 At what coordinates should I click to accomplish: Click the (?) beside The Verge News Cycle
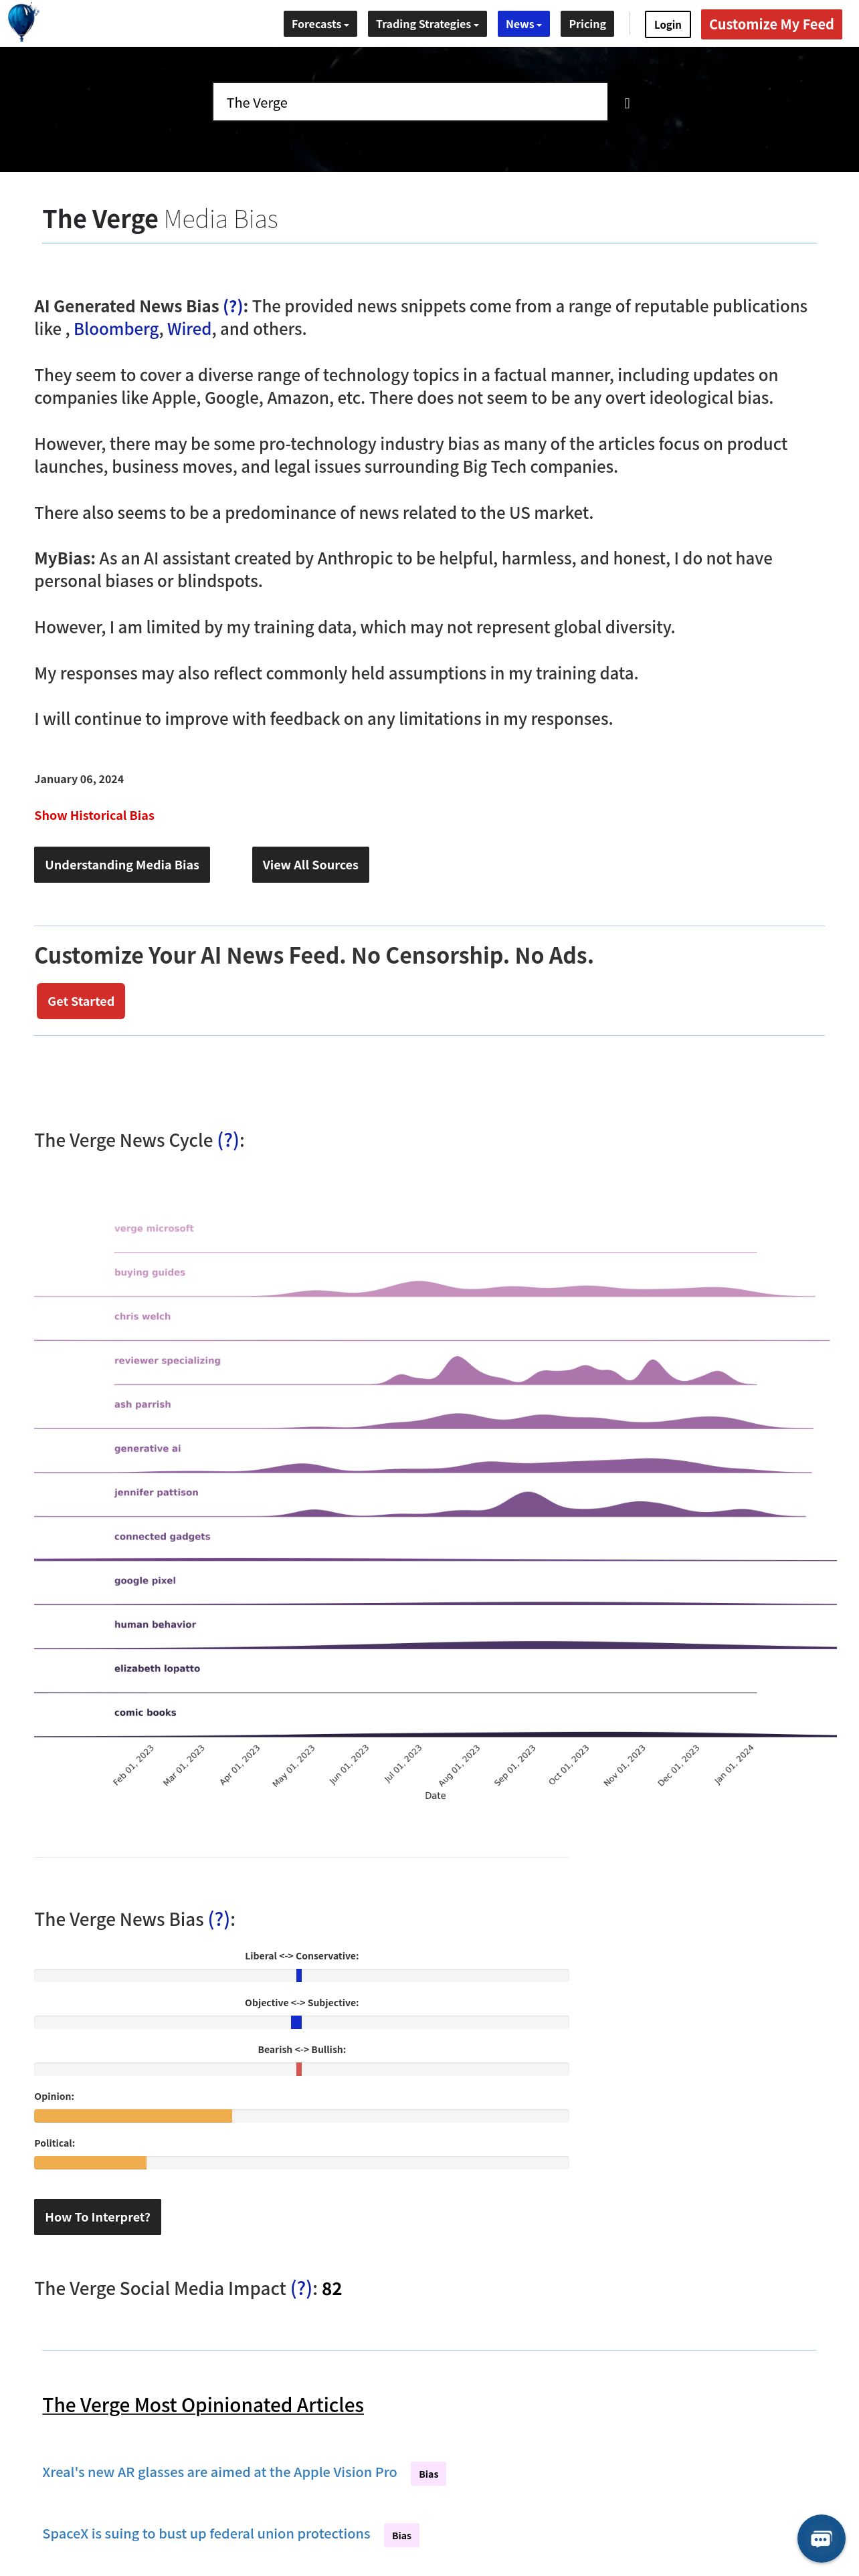point(229,1140)
